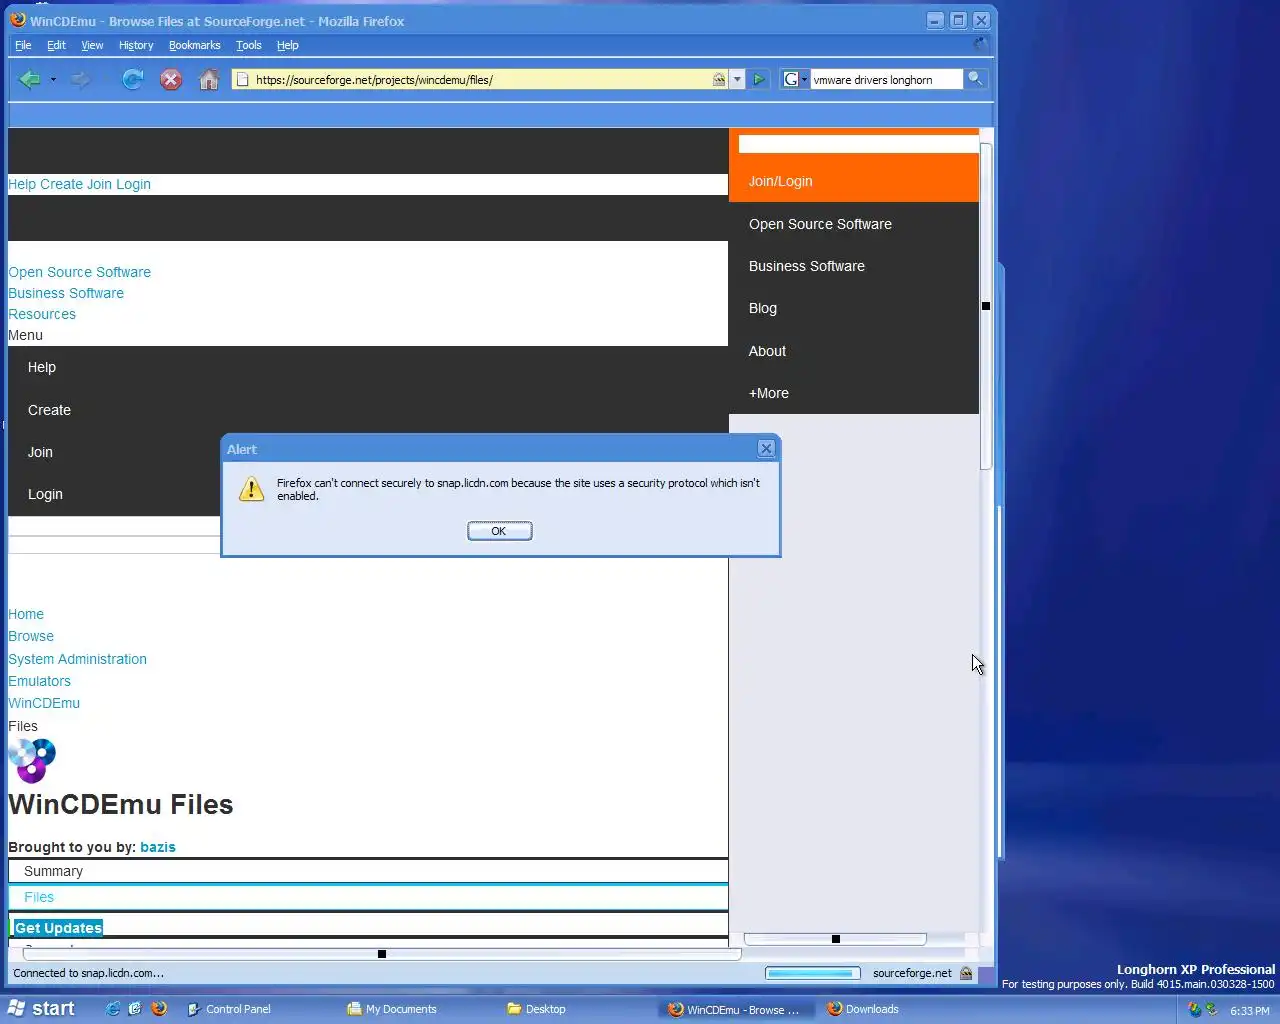Open the Tools menu
This screenshot has width=1280, height=1024.
[248, 45]
